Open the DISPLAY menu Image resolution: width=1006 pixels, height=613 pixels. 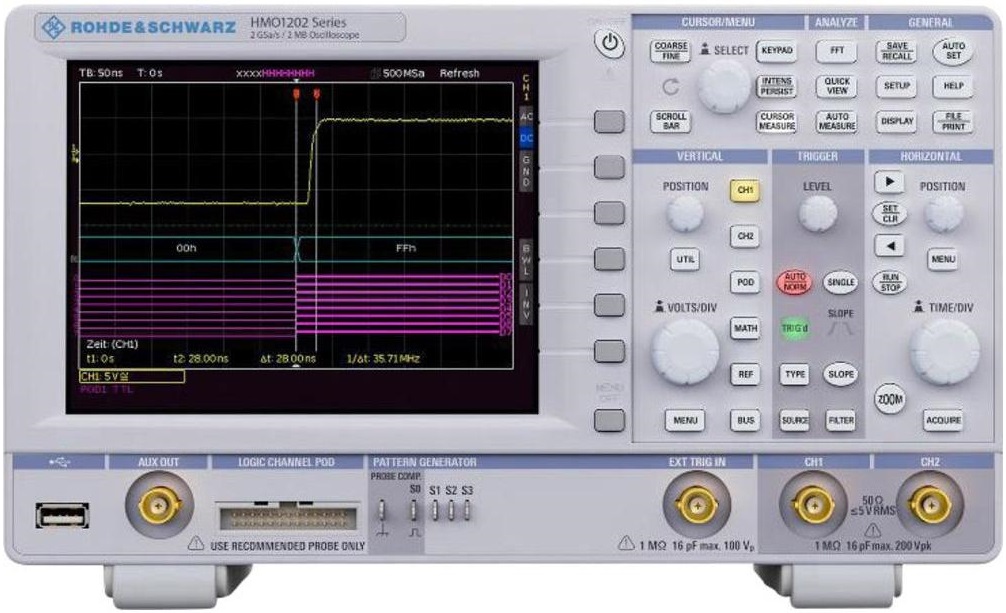coord(896,121)
